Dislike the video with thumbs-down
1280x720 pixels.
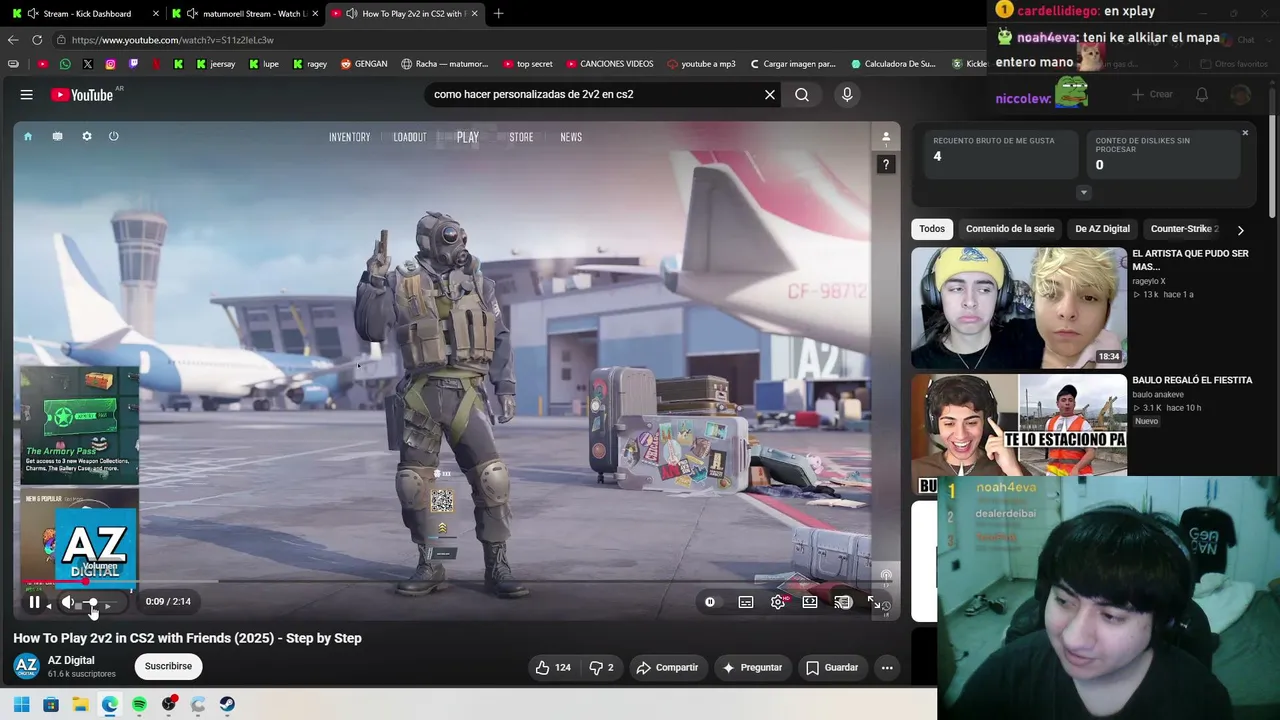coord(601,668)
